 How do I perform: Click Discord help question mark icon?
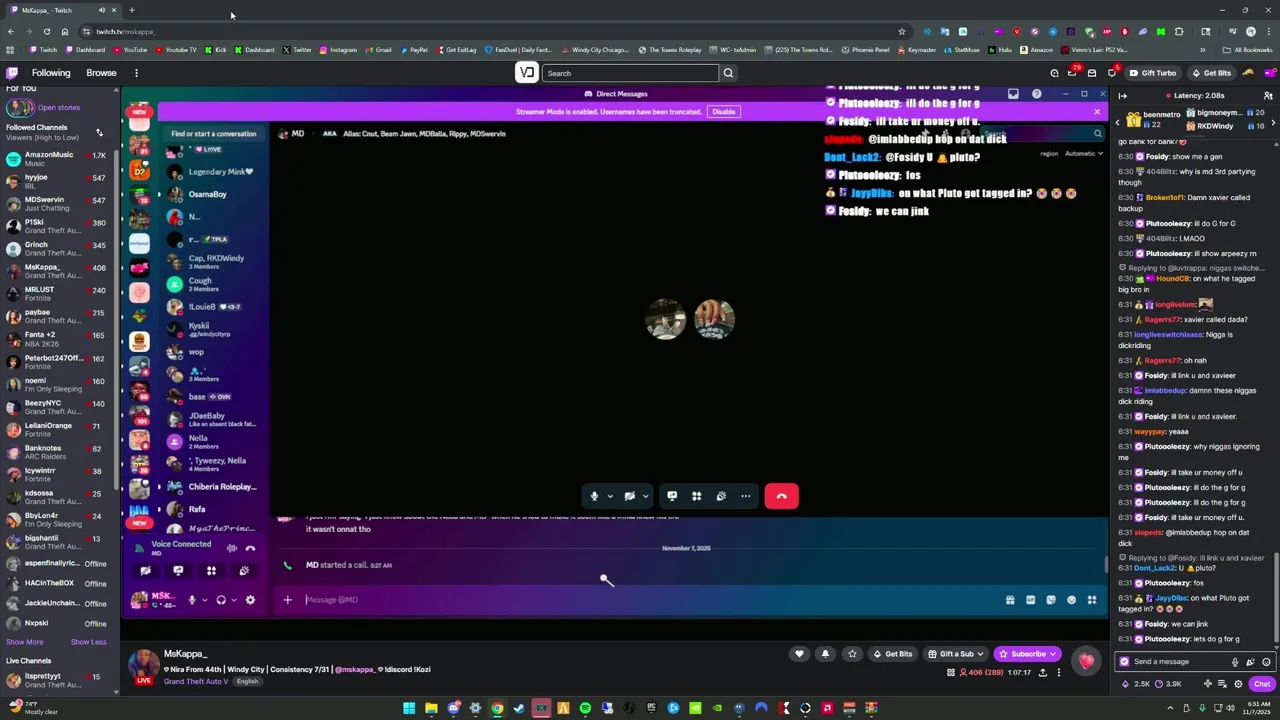point(1036,94)
